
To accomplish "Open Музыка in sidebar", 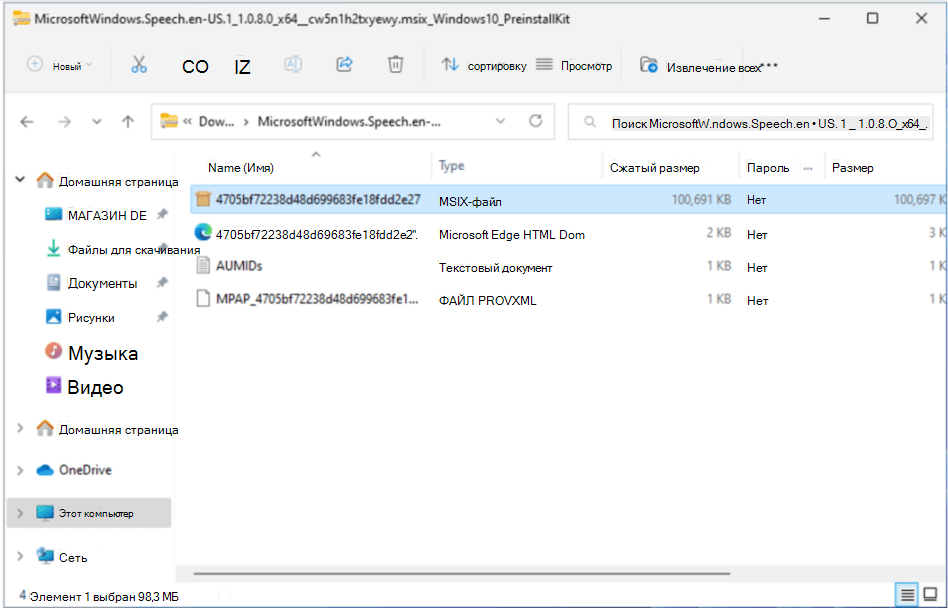I will pos(91,353).
